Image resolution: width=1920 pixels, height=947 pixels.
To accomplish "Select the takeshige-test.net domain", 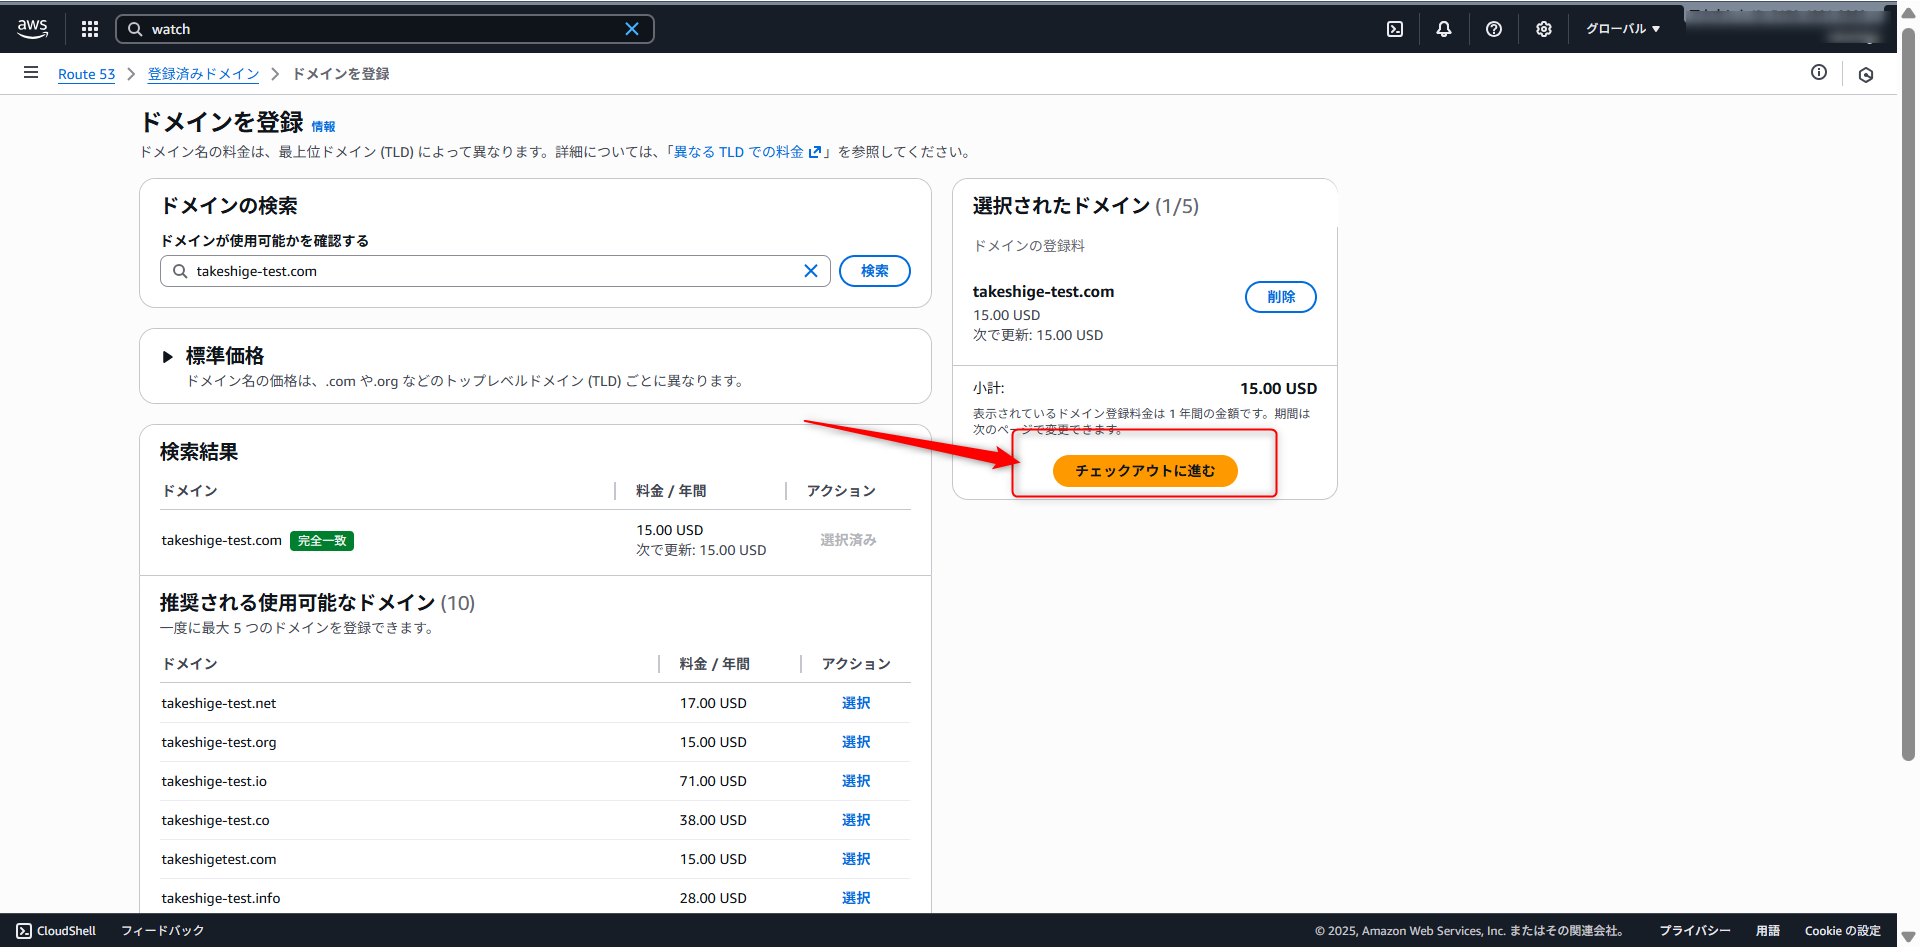I will pos(856,703).
